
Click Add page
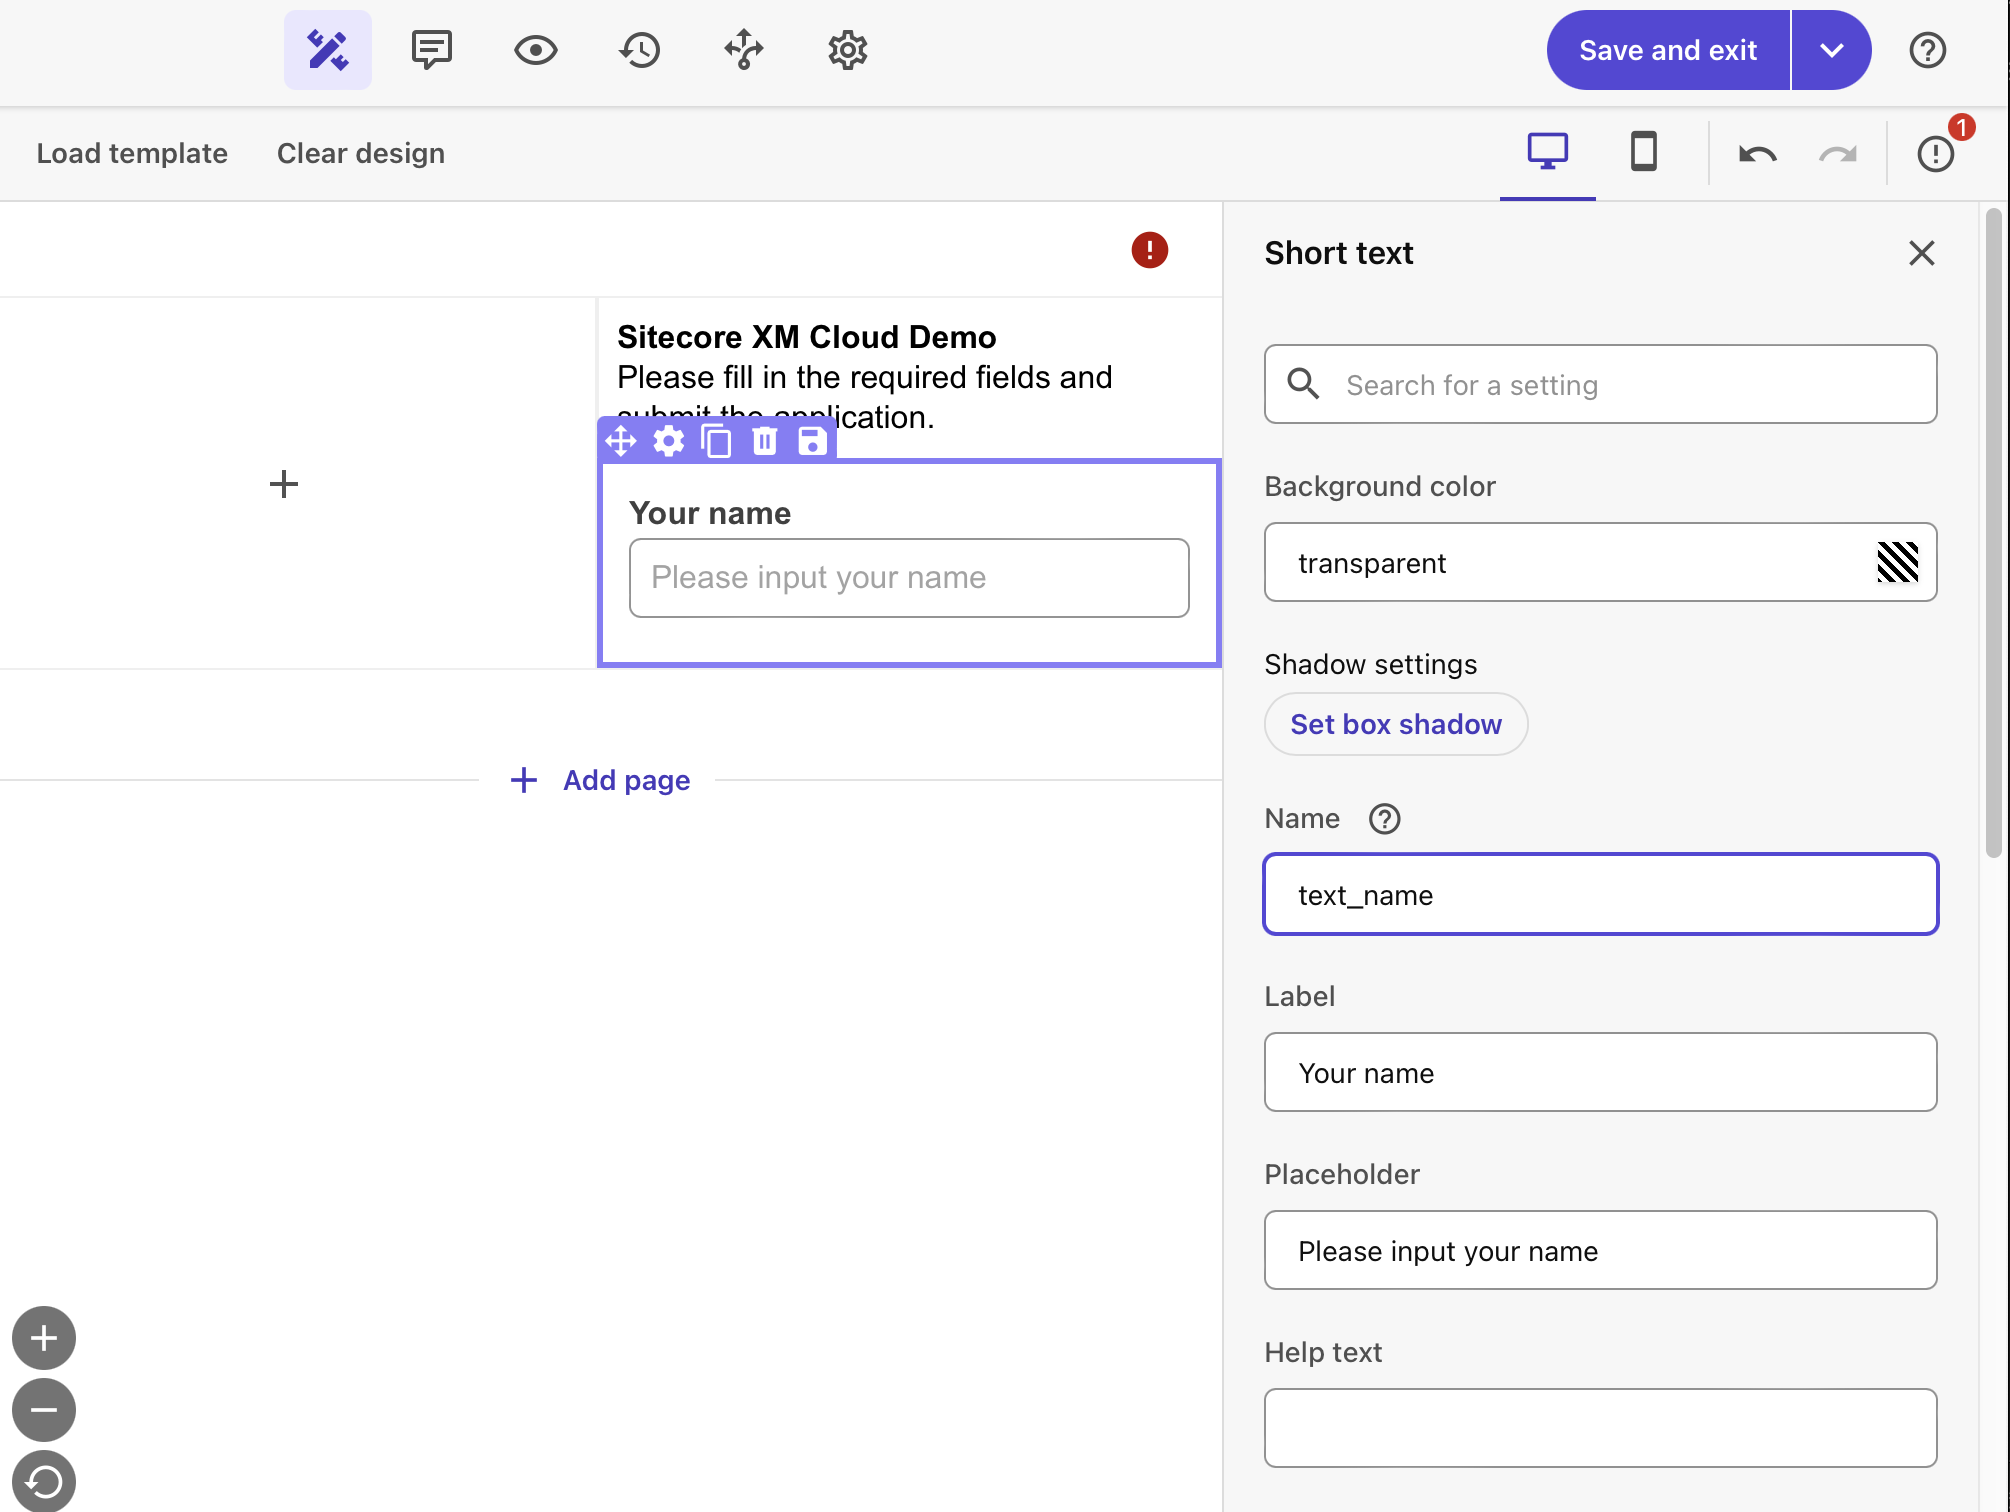point(626,780)
